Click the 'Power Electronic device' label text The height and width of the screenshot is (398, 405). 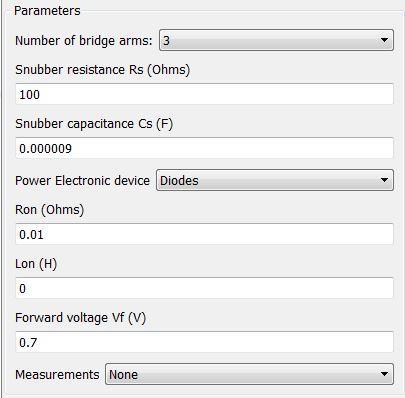(x=82, y=181)
